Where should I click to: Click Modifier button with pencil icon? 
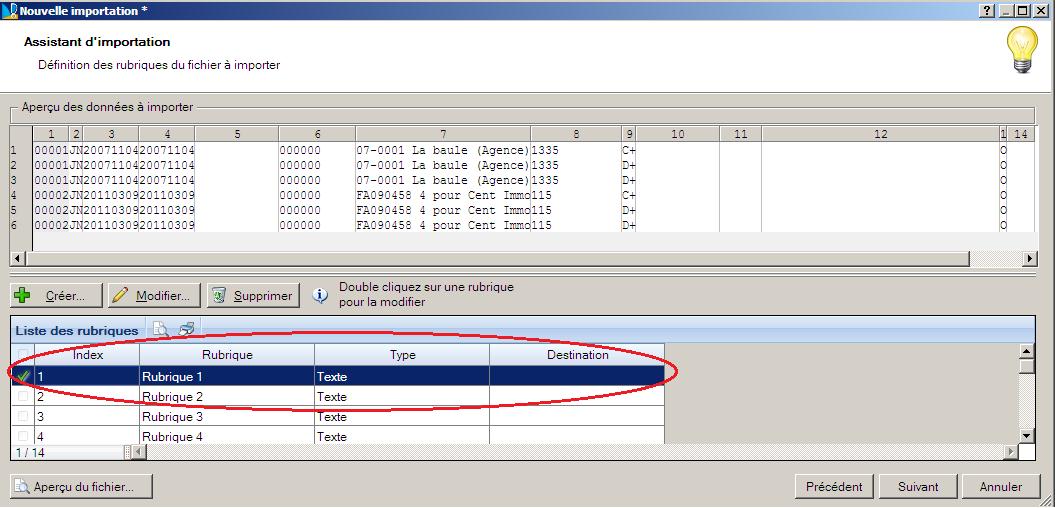155,295
